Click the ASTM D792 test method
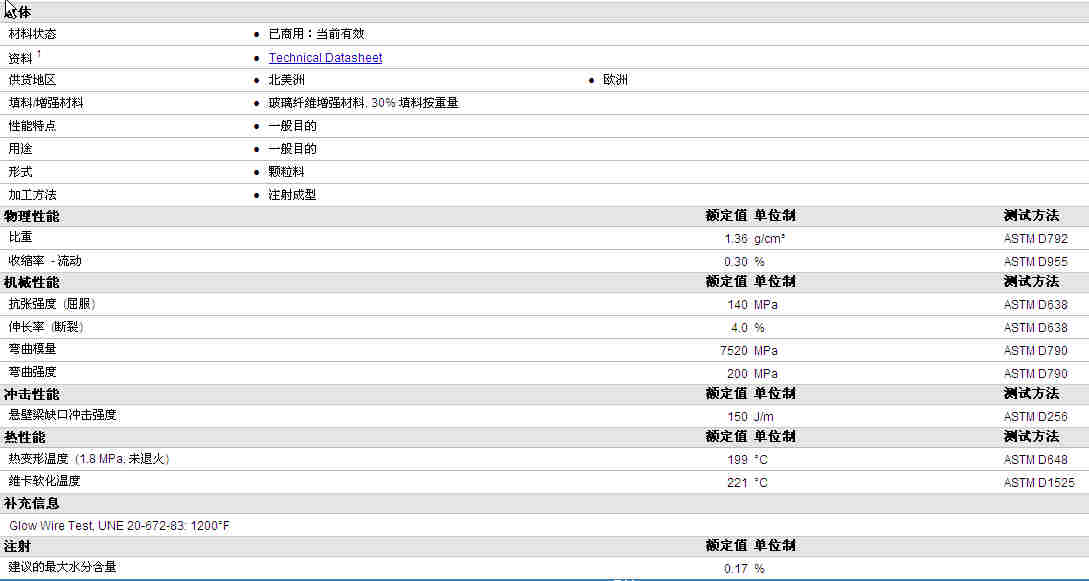 click(1036, 239)
